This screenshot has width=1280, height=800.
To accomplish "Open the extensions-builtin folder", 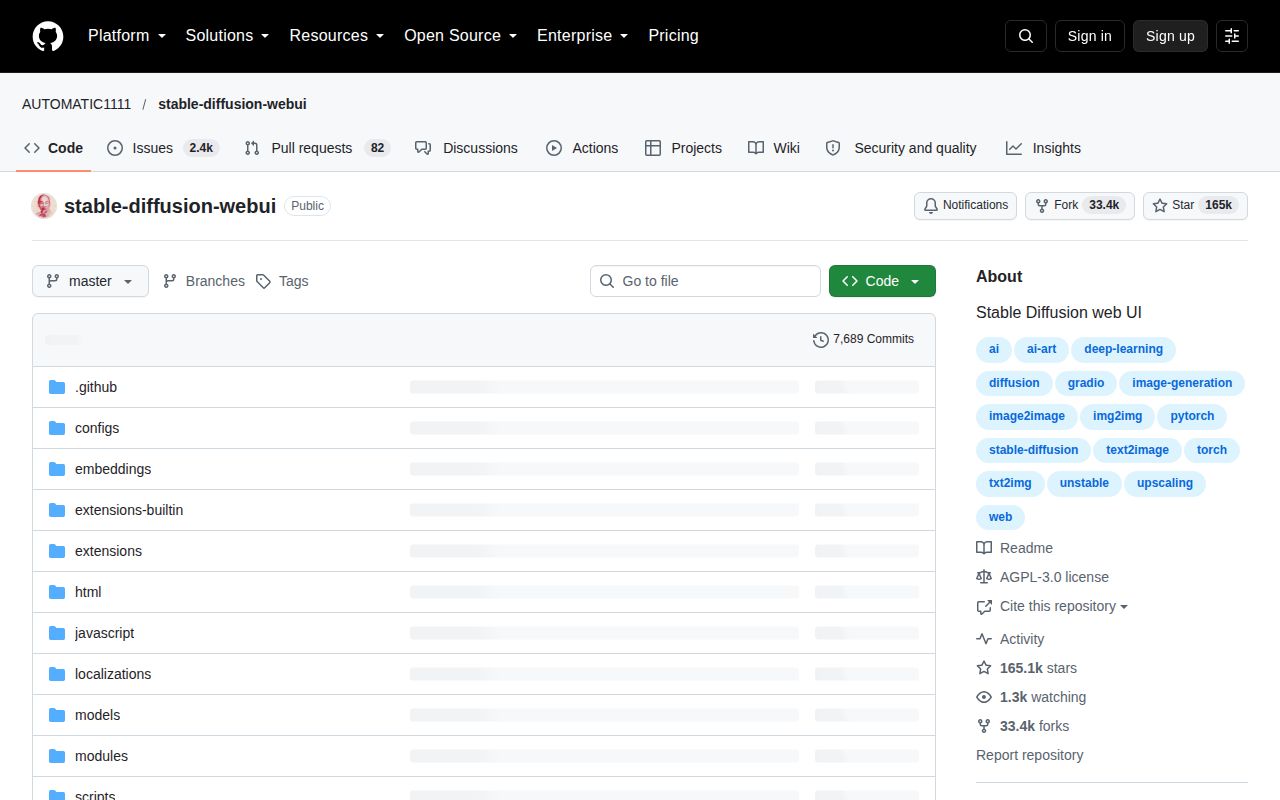I will click(129, 510).
